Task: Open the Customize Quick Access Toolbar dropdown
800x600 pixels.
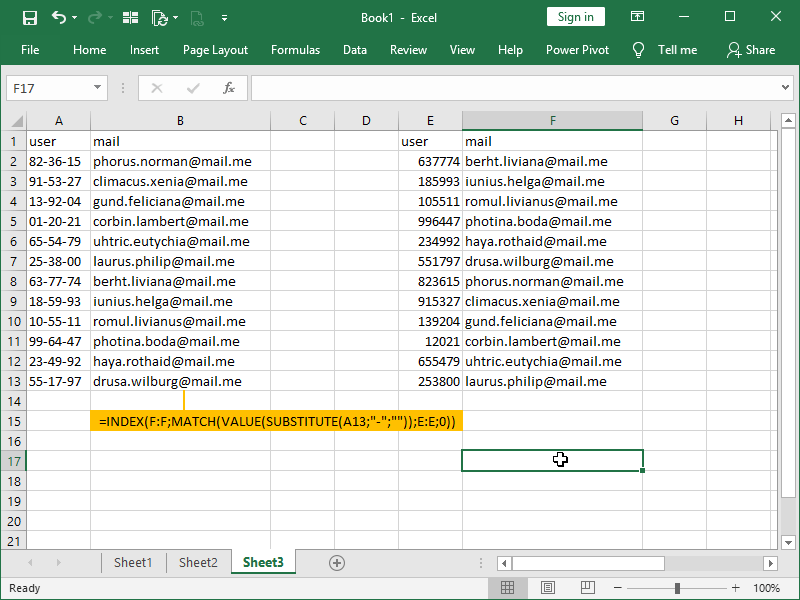Action: click(x=225, y=17)
